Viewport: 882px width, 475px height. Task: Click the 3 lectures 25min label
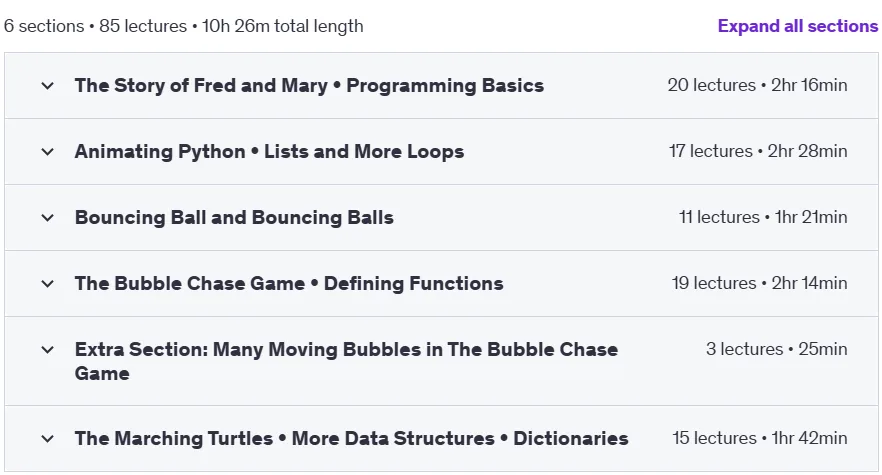tap(776, 349)
